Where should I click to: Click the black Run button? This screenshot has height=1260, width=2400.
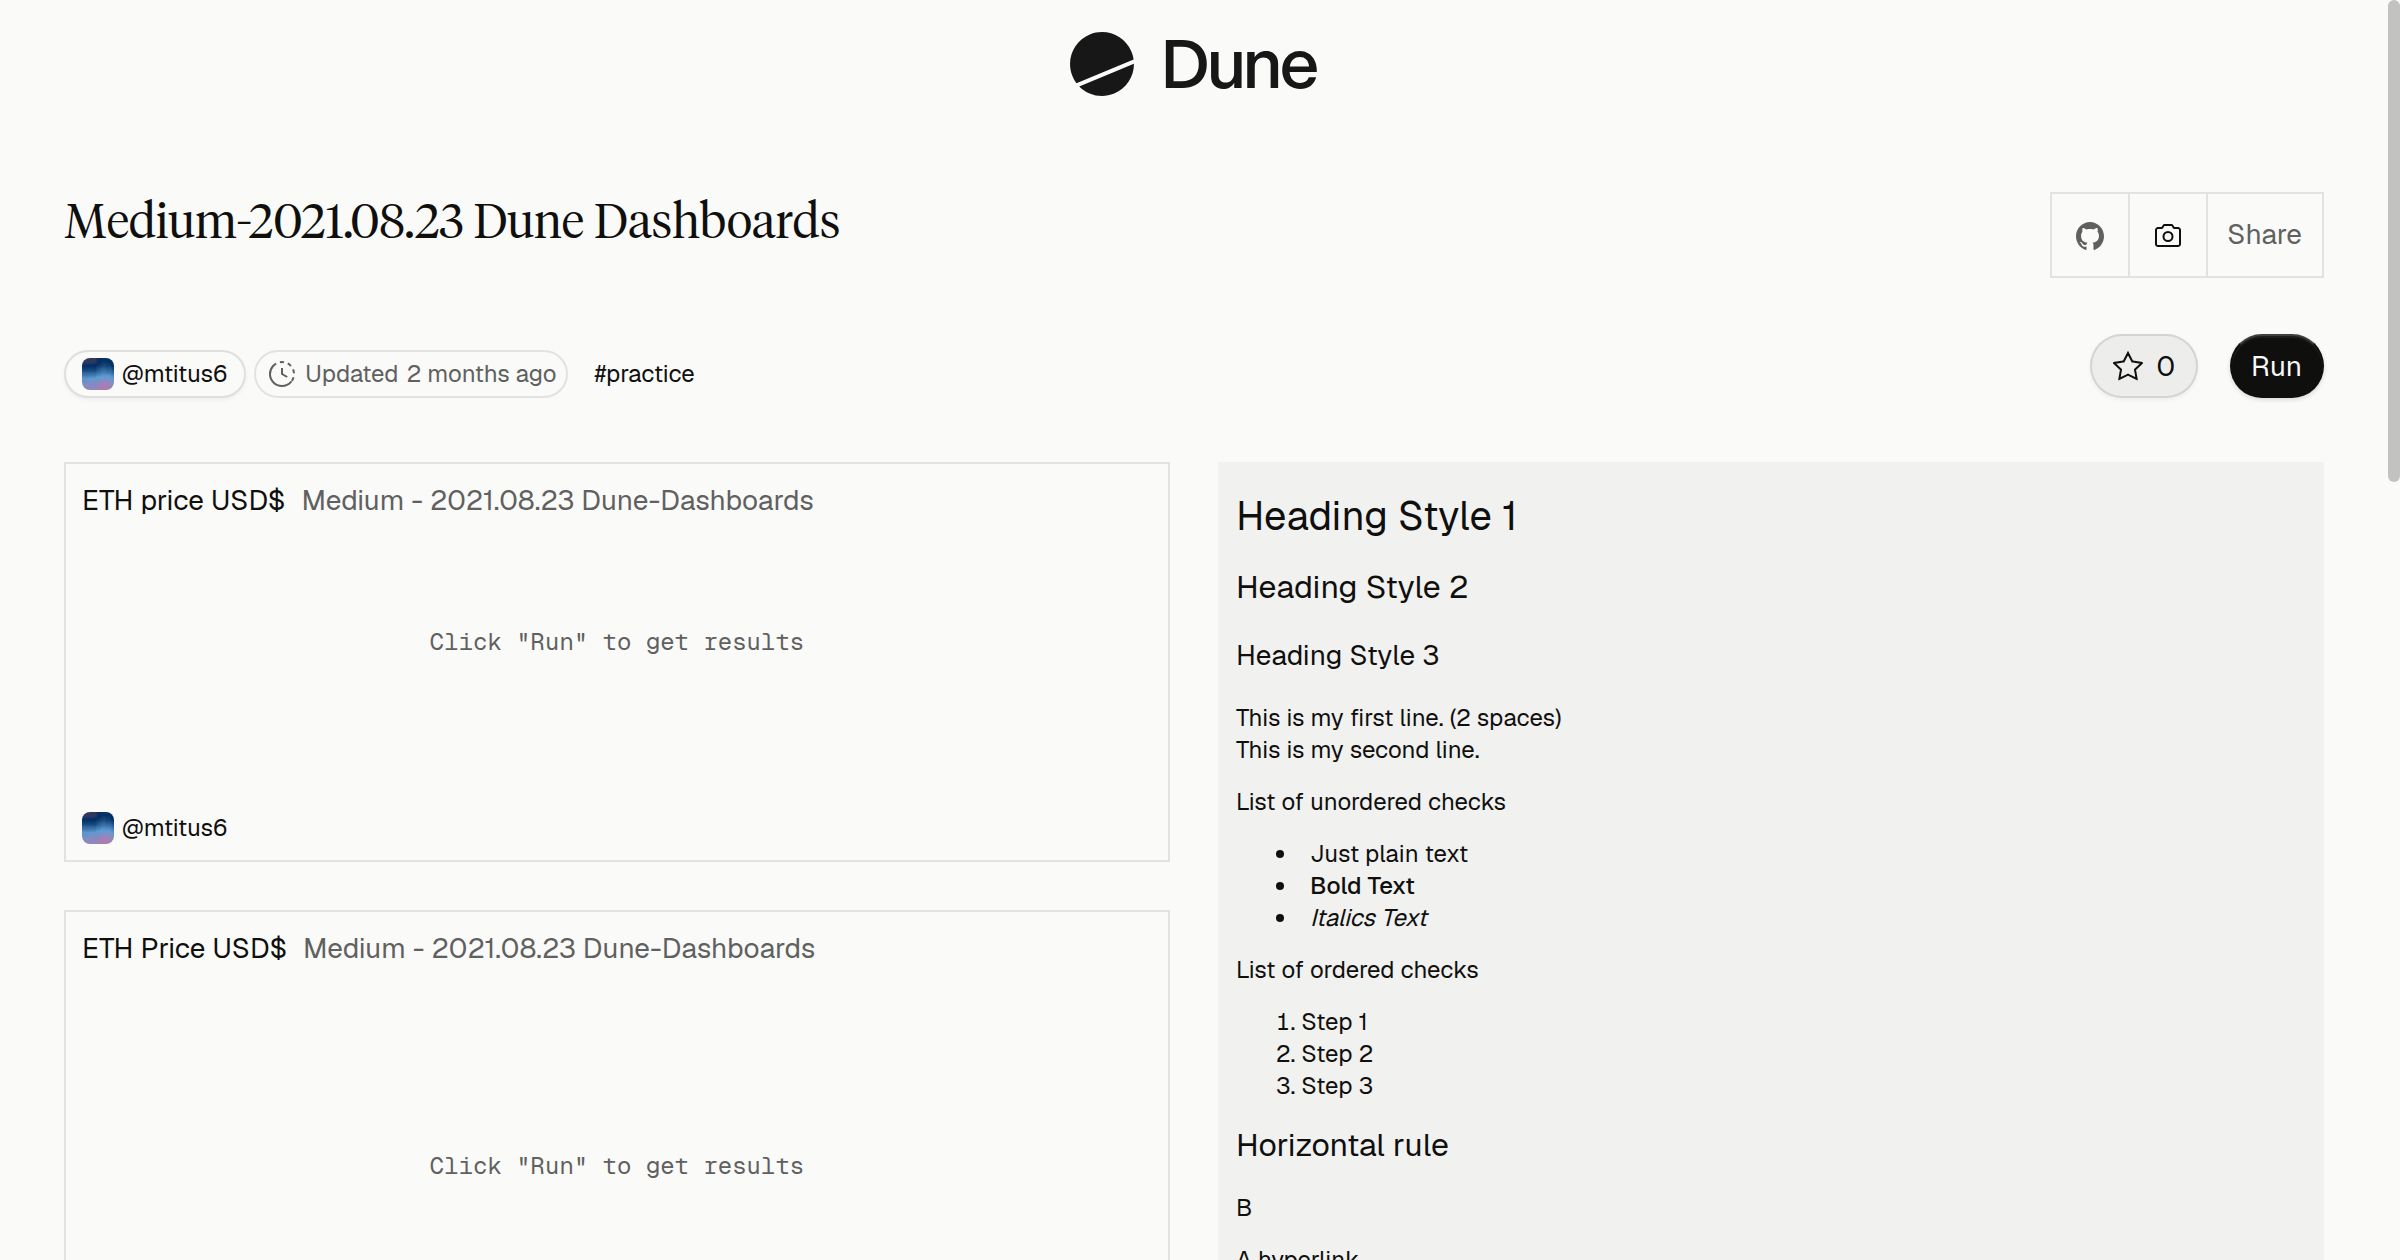click(2276, 366)
